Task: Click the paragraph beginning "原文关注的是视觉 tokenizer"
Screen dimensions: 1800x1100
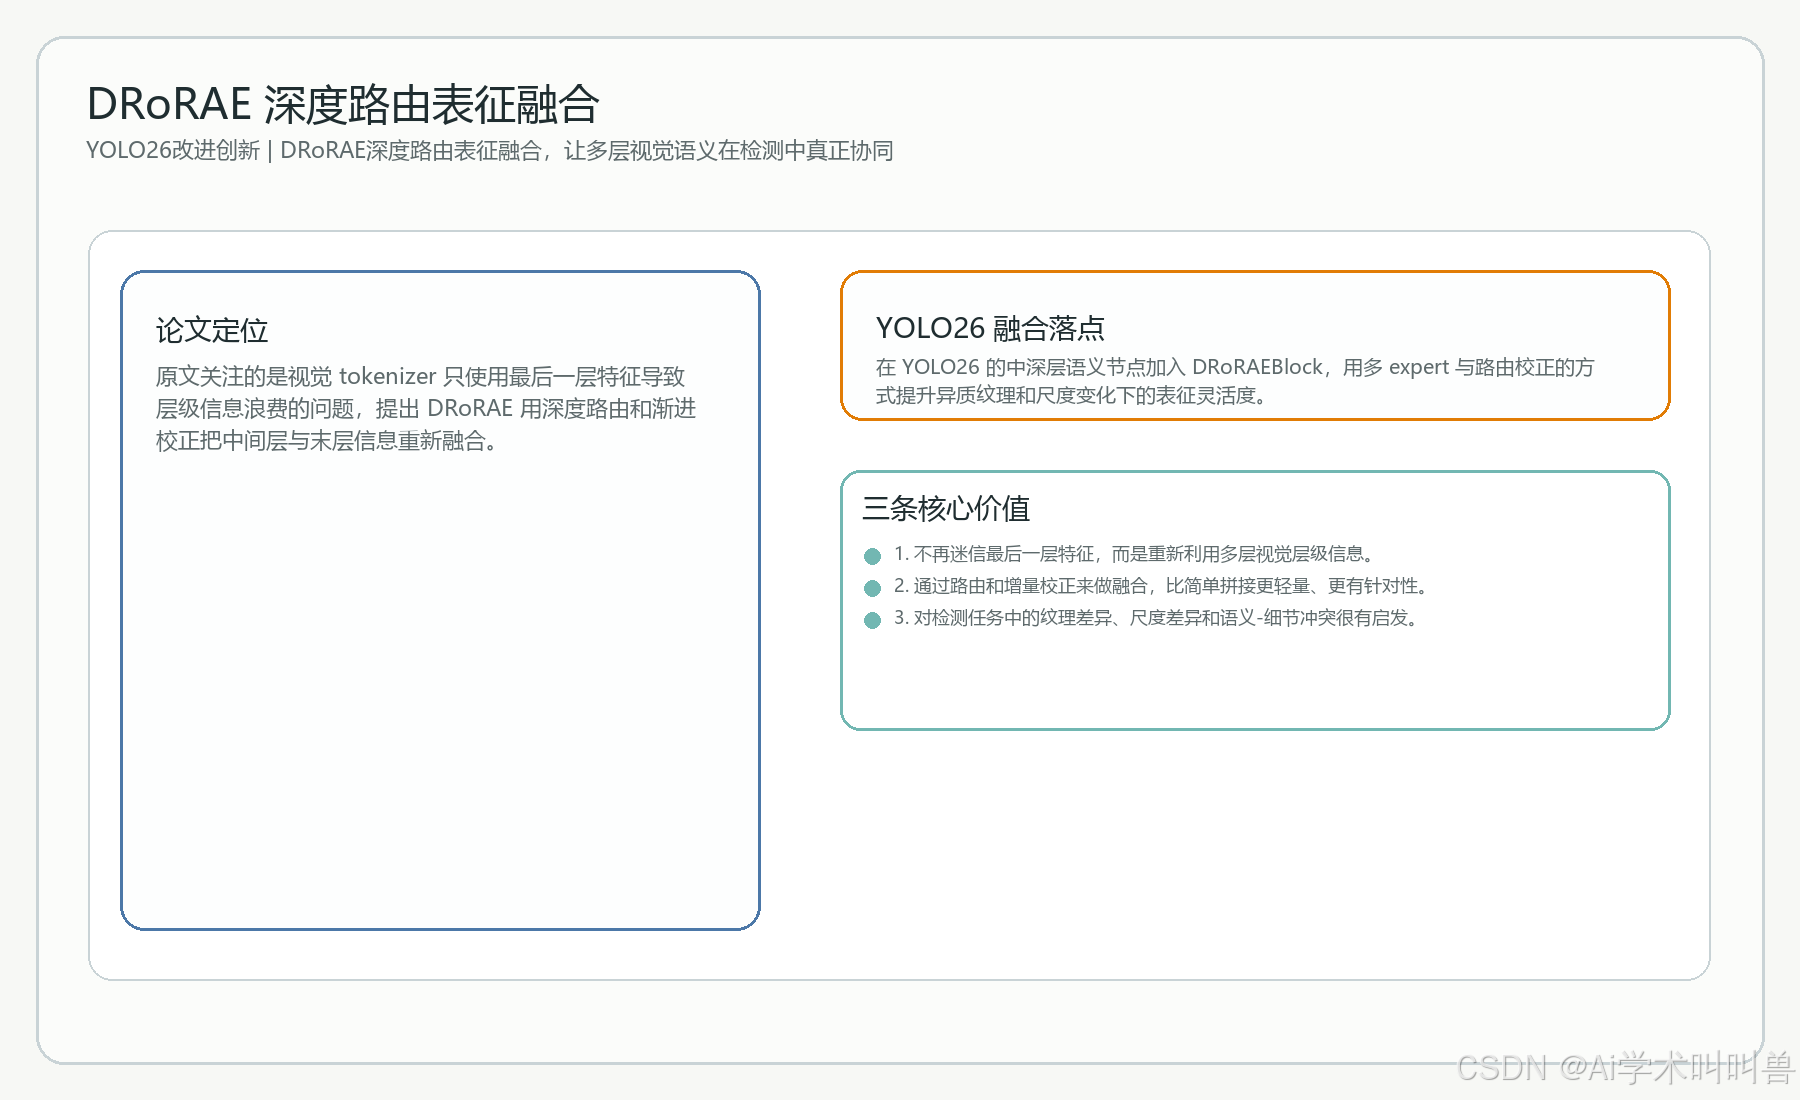Action: pos(426,408)
